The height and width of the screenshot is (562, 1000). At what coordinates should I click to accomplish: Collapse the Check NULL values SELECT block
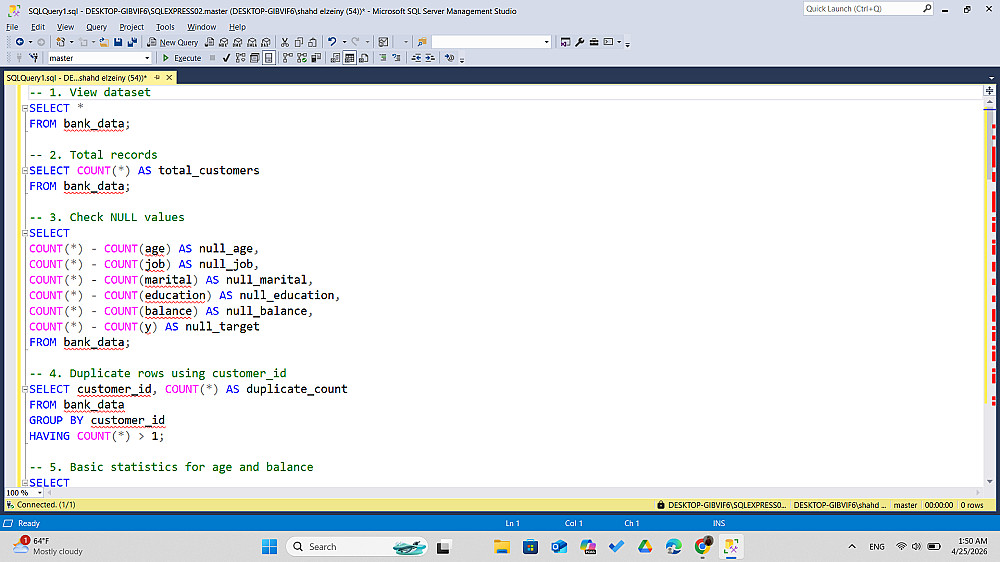pyautogui.click(x=25, y=233)
